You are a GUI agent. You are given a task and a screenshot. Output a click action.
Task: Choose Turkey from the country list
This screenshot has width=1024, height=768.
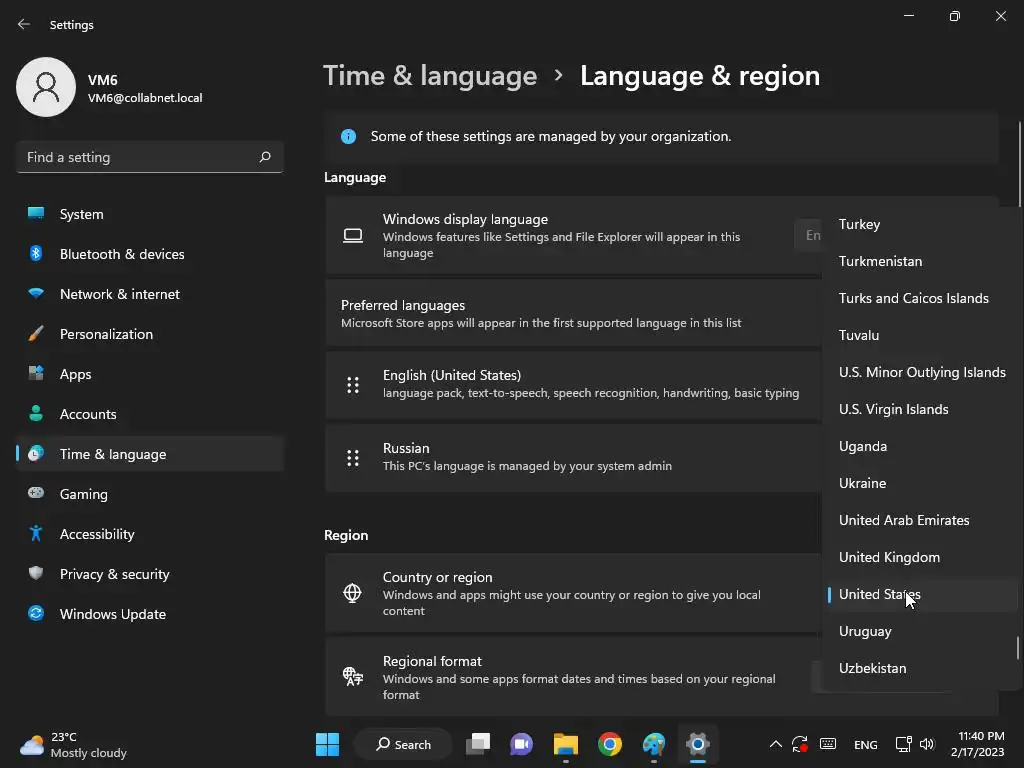click(x=920, y=224)
